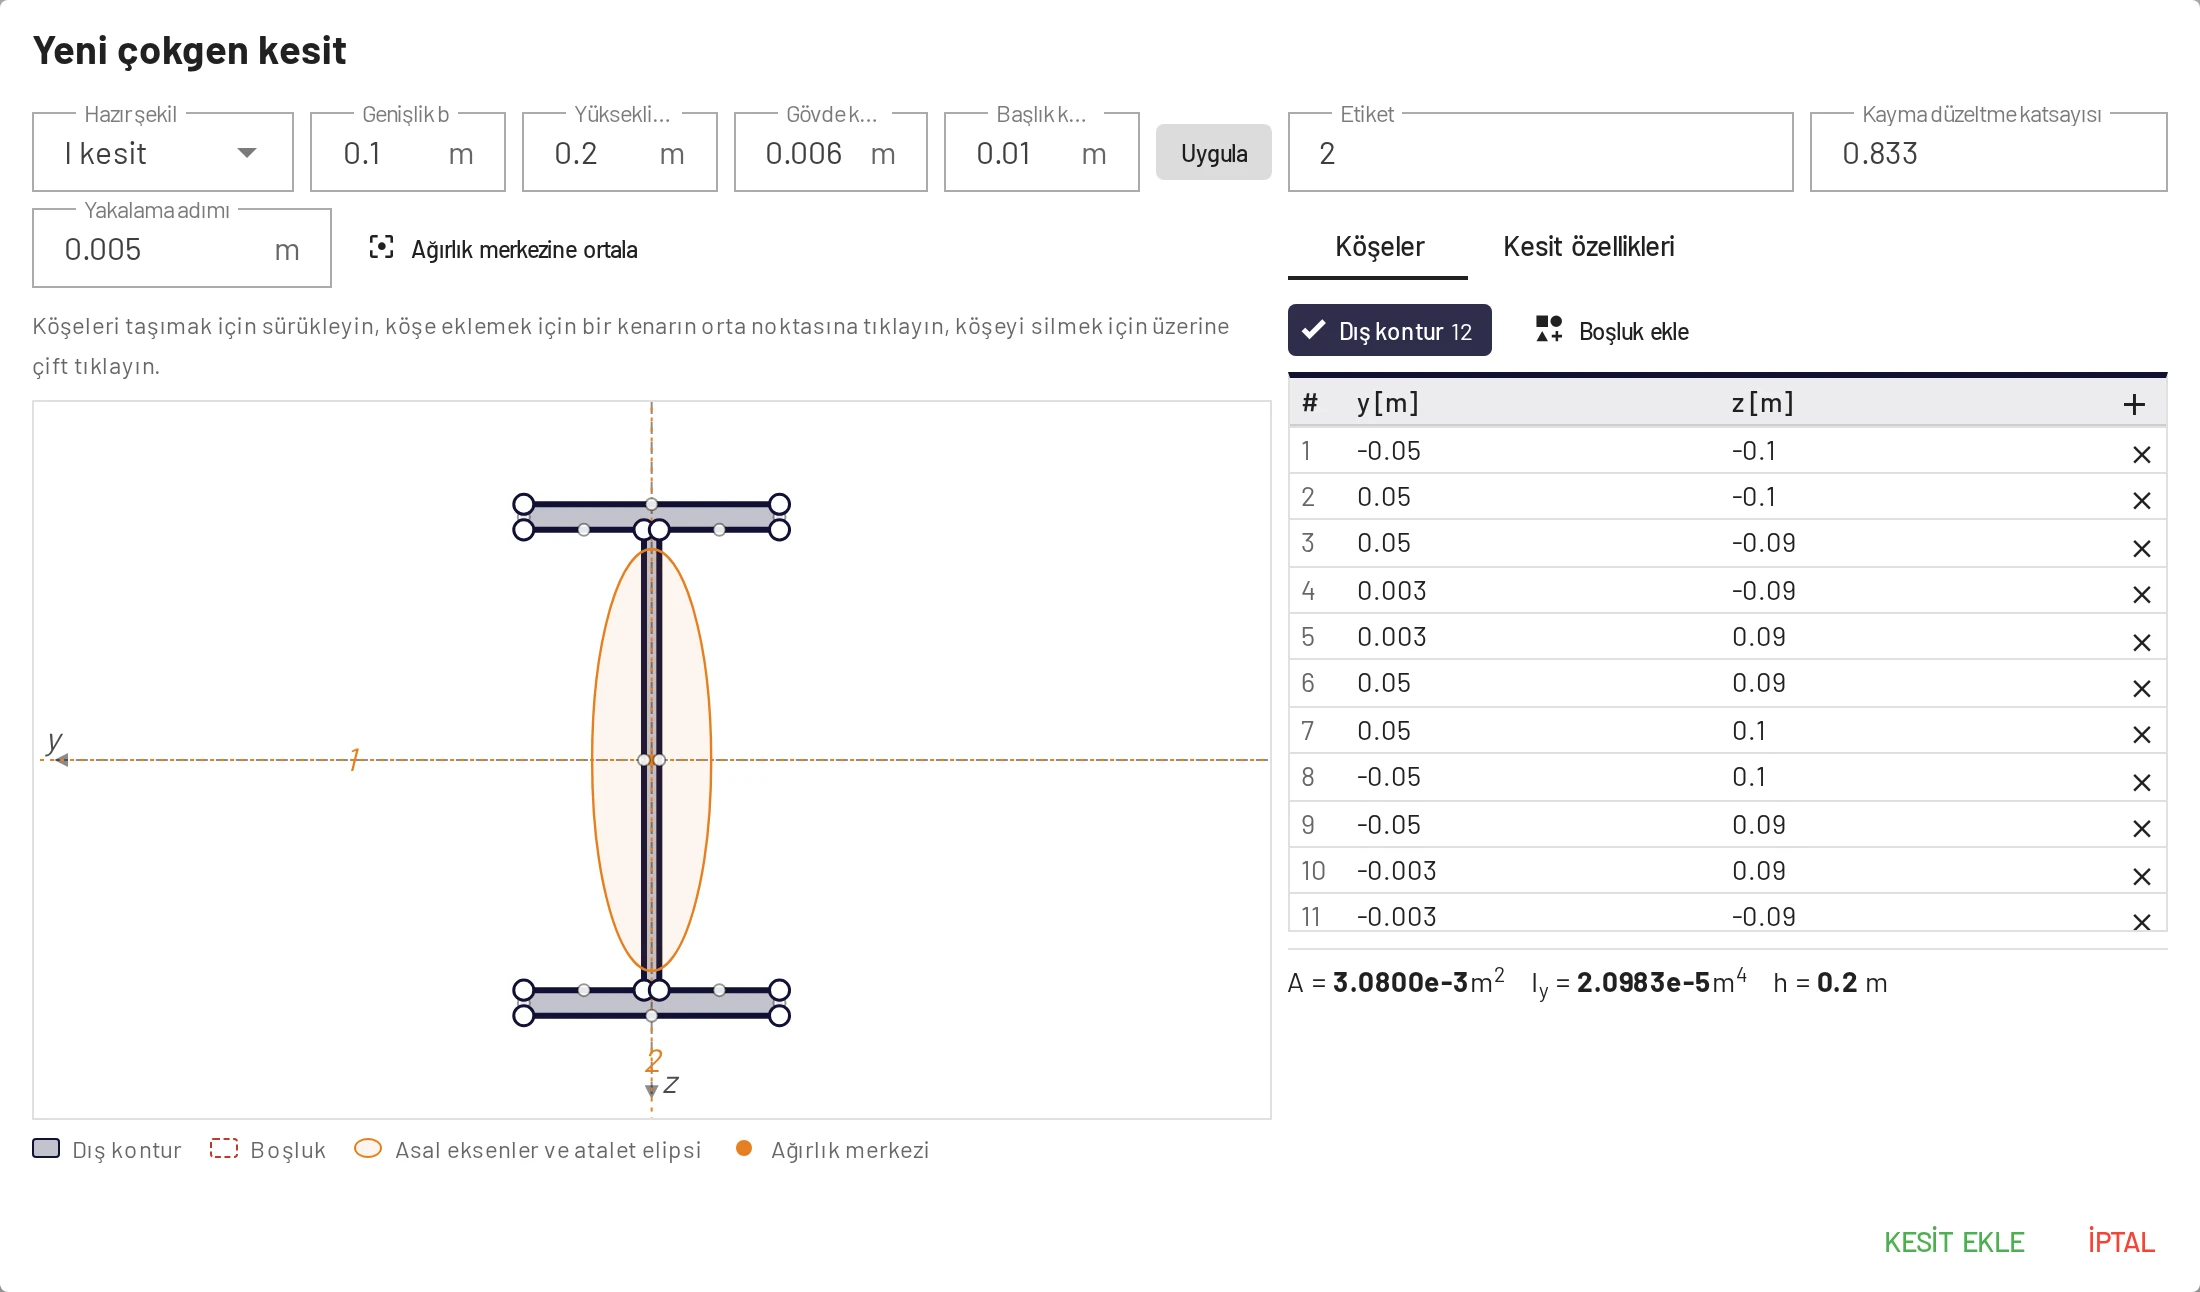Open the Hazır şekil shape dropdown
2200x1292 pixels.
(x=163, y=153)
